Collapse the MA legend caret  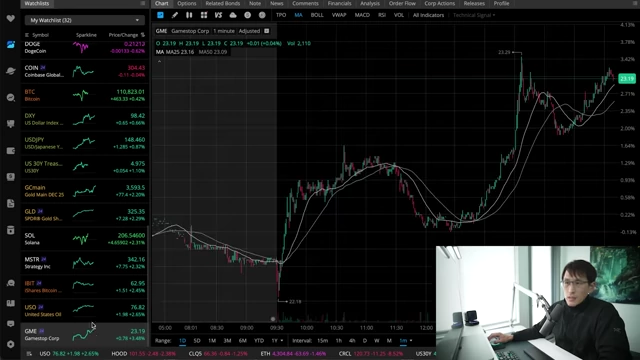159,61
